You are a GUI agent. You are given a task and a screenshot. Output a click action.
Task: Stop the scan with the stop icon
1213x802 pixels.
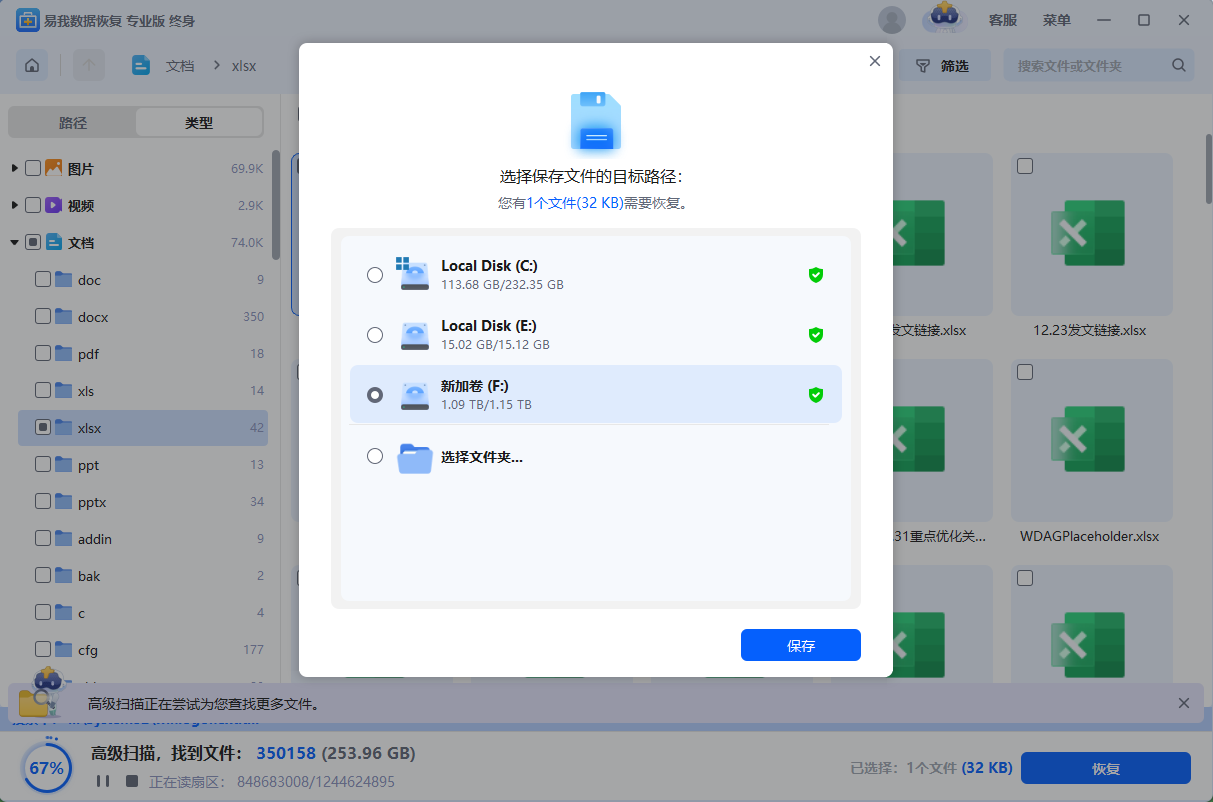131,781
